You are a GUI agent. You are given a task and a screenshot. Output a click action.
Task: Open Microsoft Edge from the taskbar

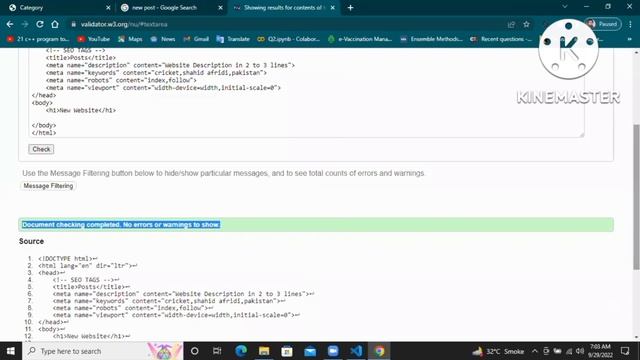tap(241, 351)
